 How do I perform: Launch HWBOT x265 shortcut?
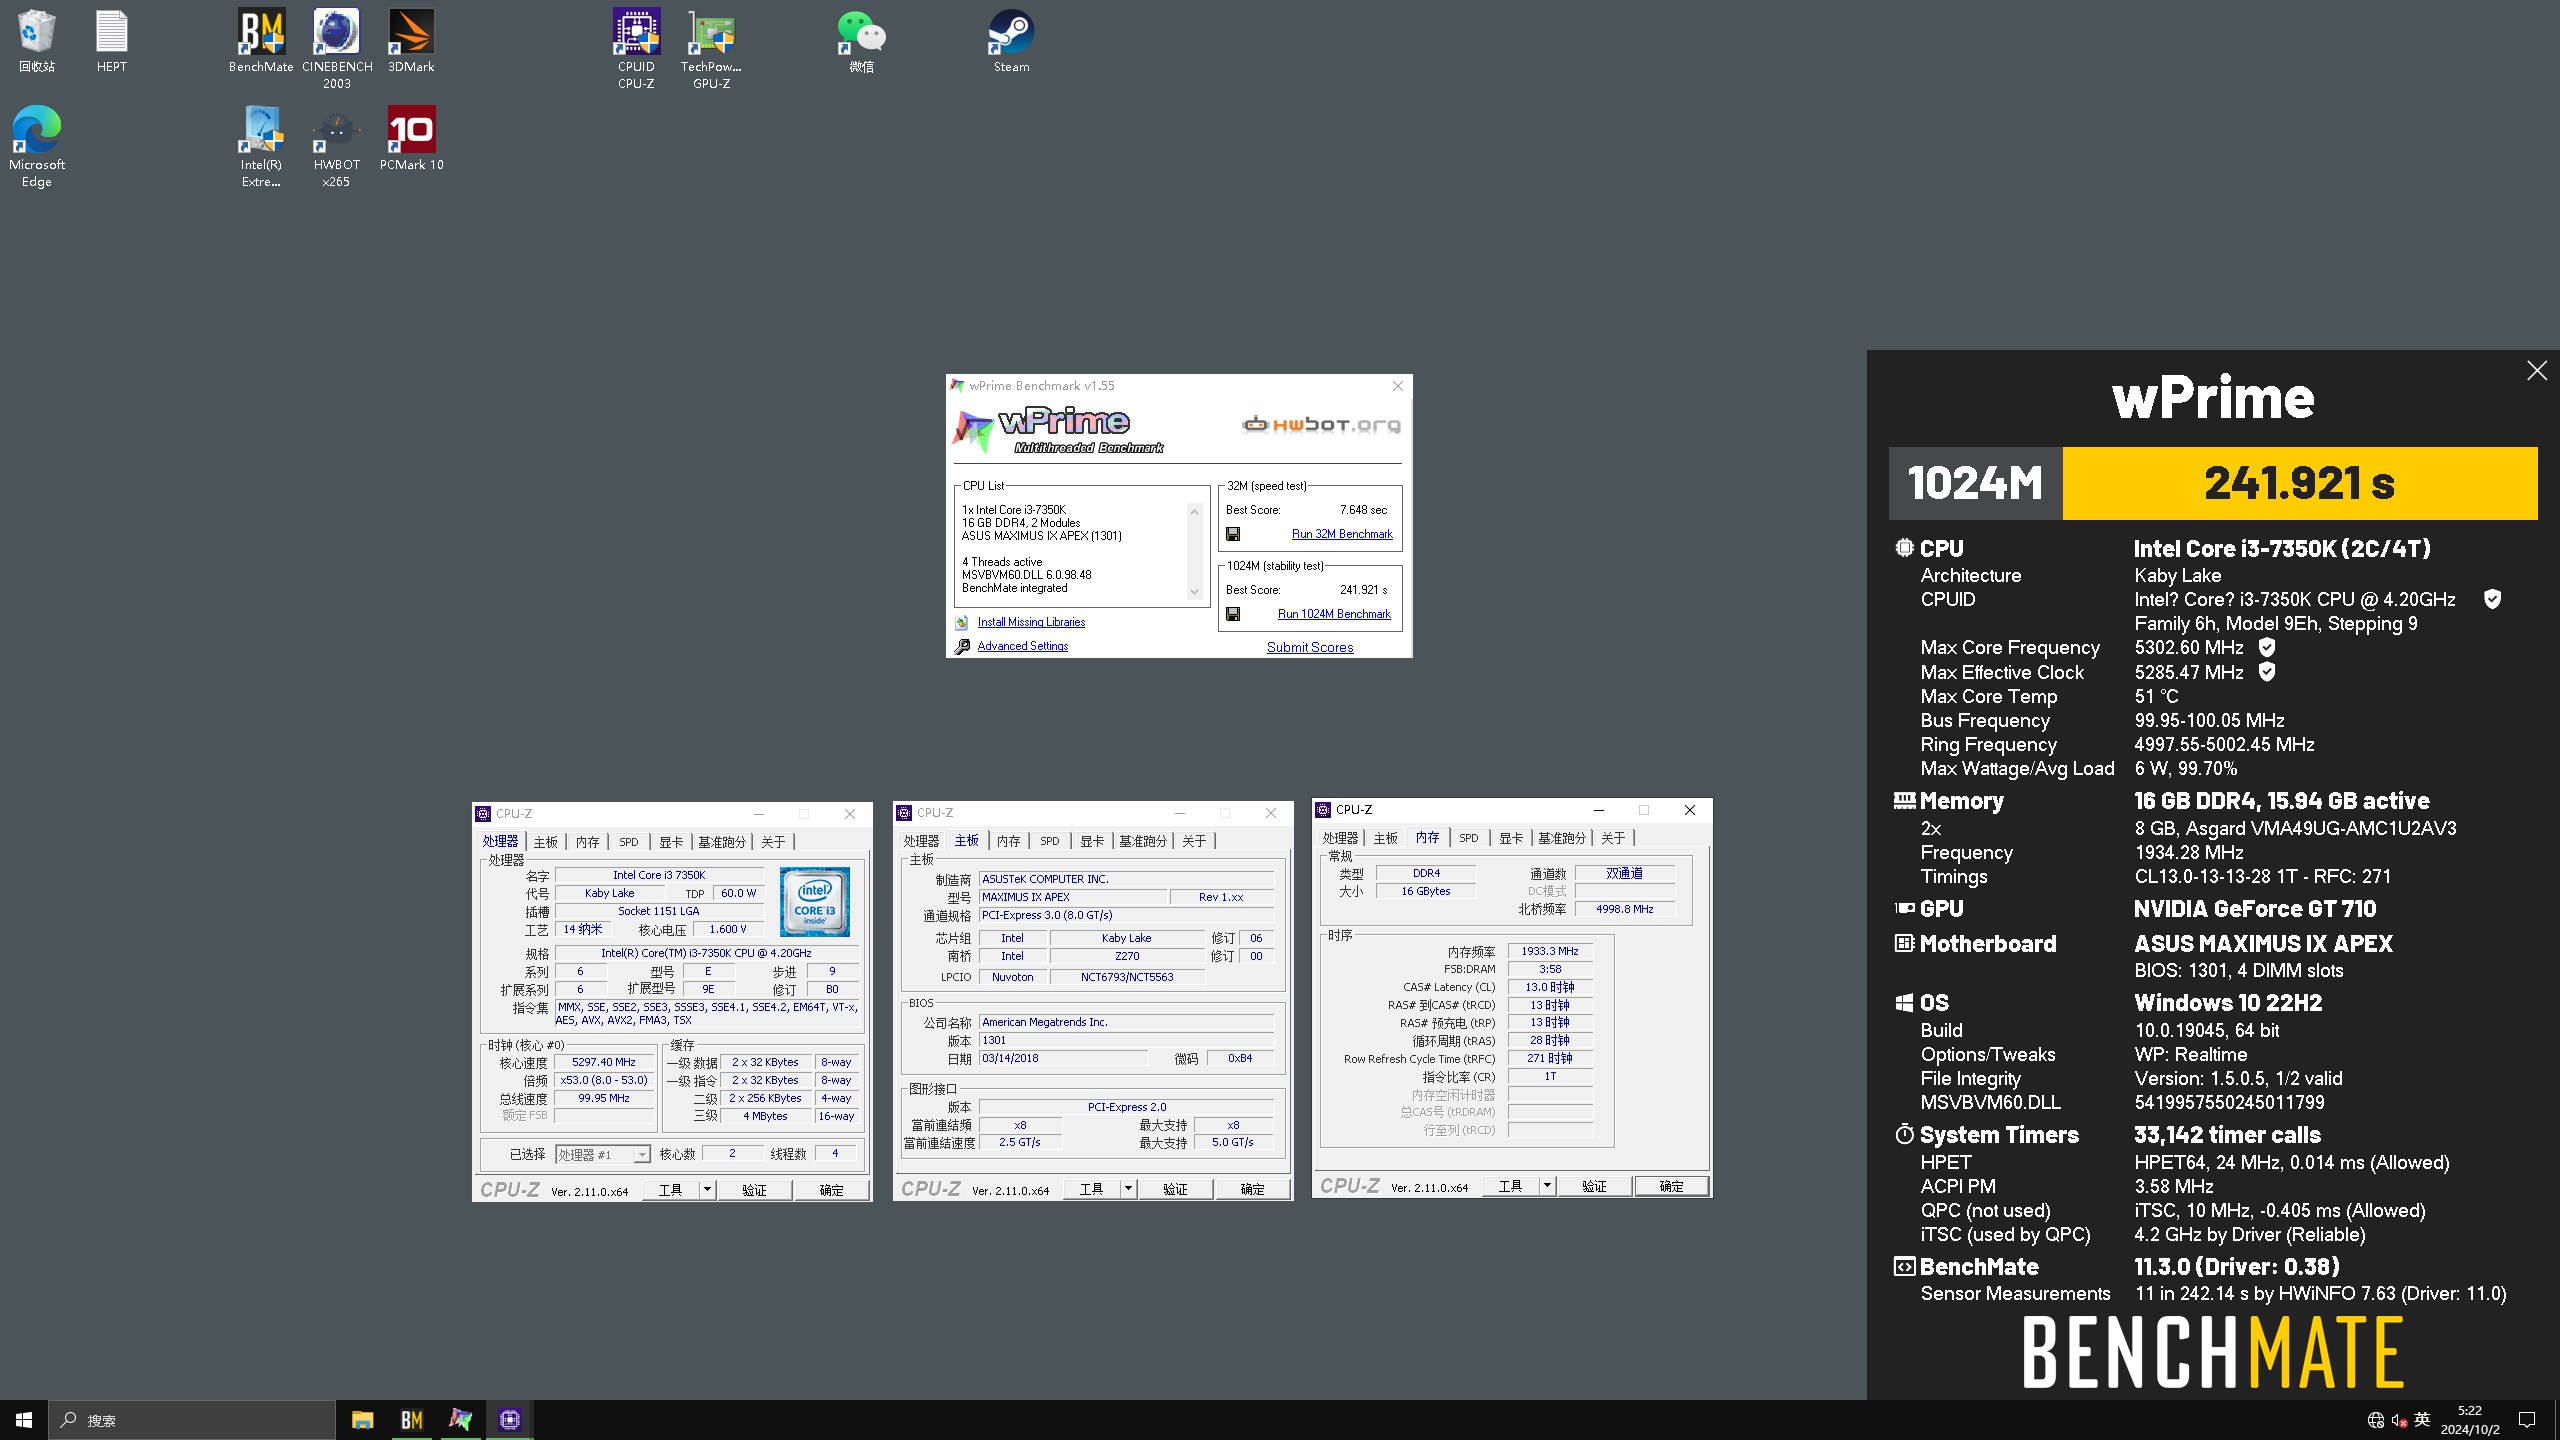(x=337, y=146)
